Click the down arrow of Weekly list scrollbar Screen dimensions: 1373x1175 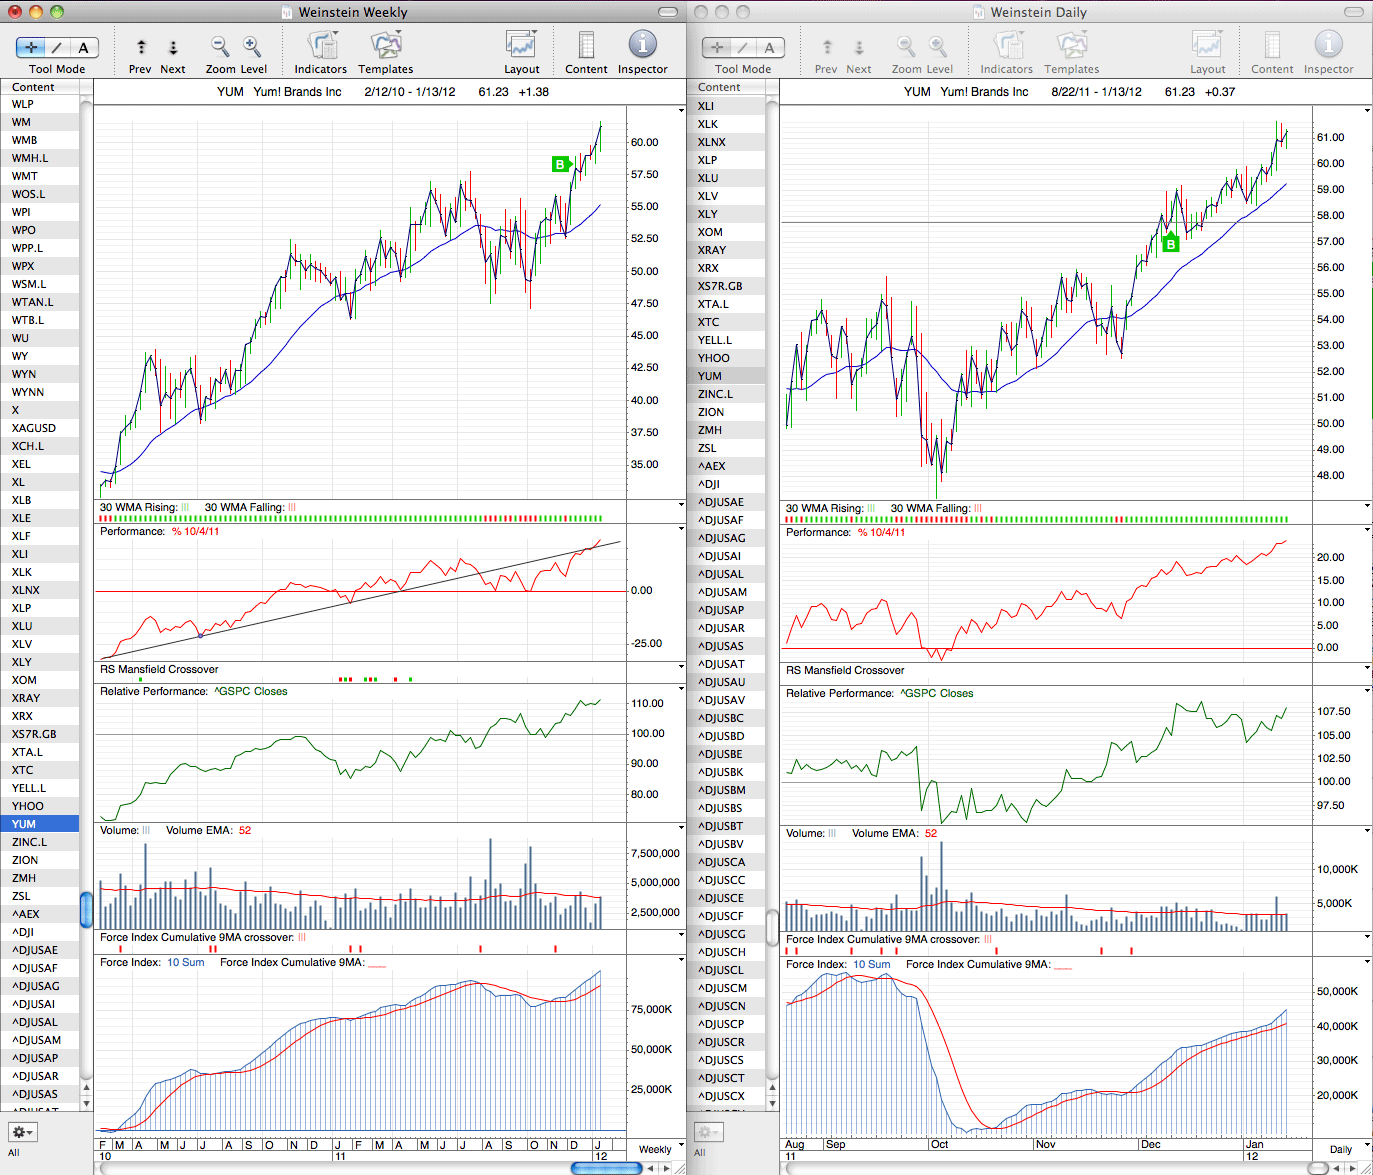86,1103
